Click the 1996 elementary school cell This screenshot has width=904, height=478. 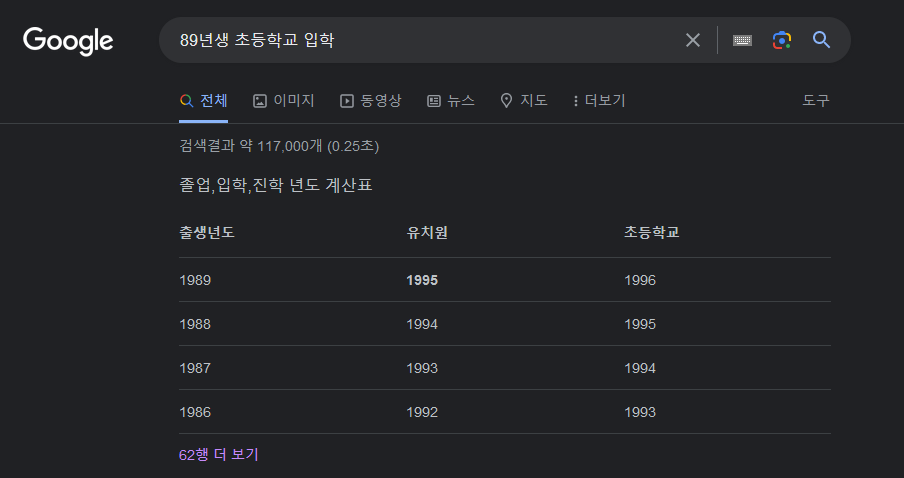click(640, 280)
